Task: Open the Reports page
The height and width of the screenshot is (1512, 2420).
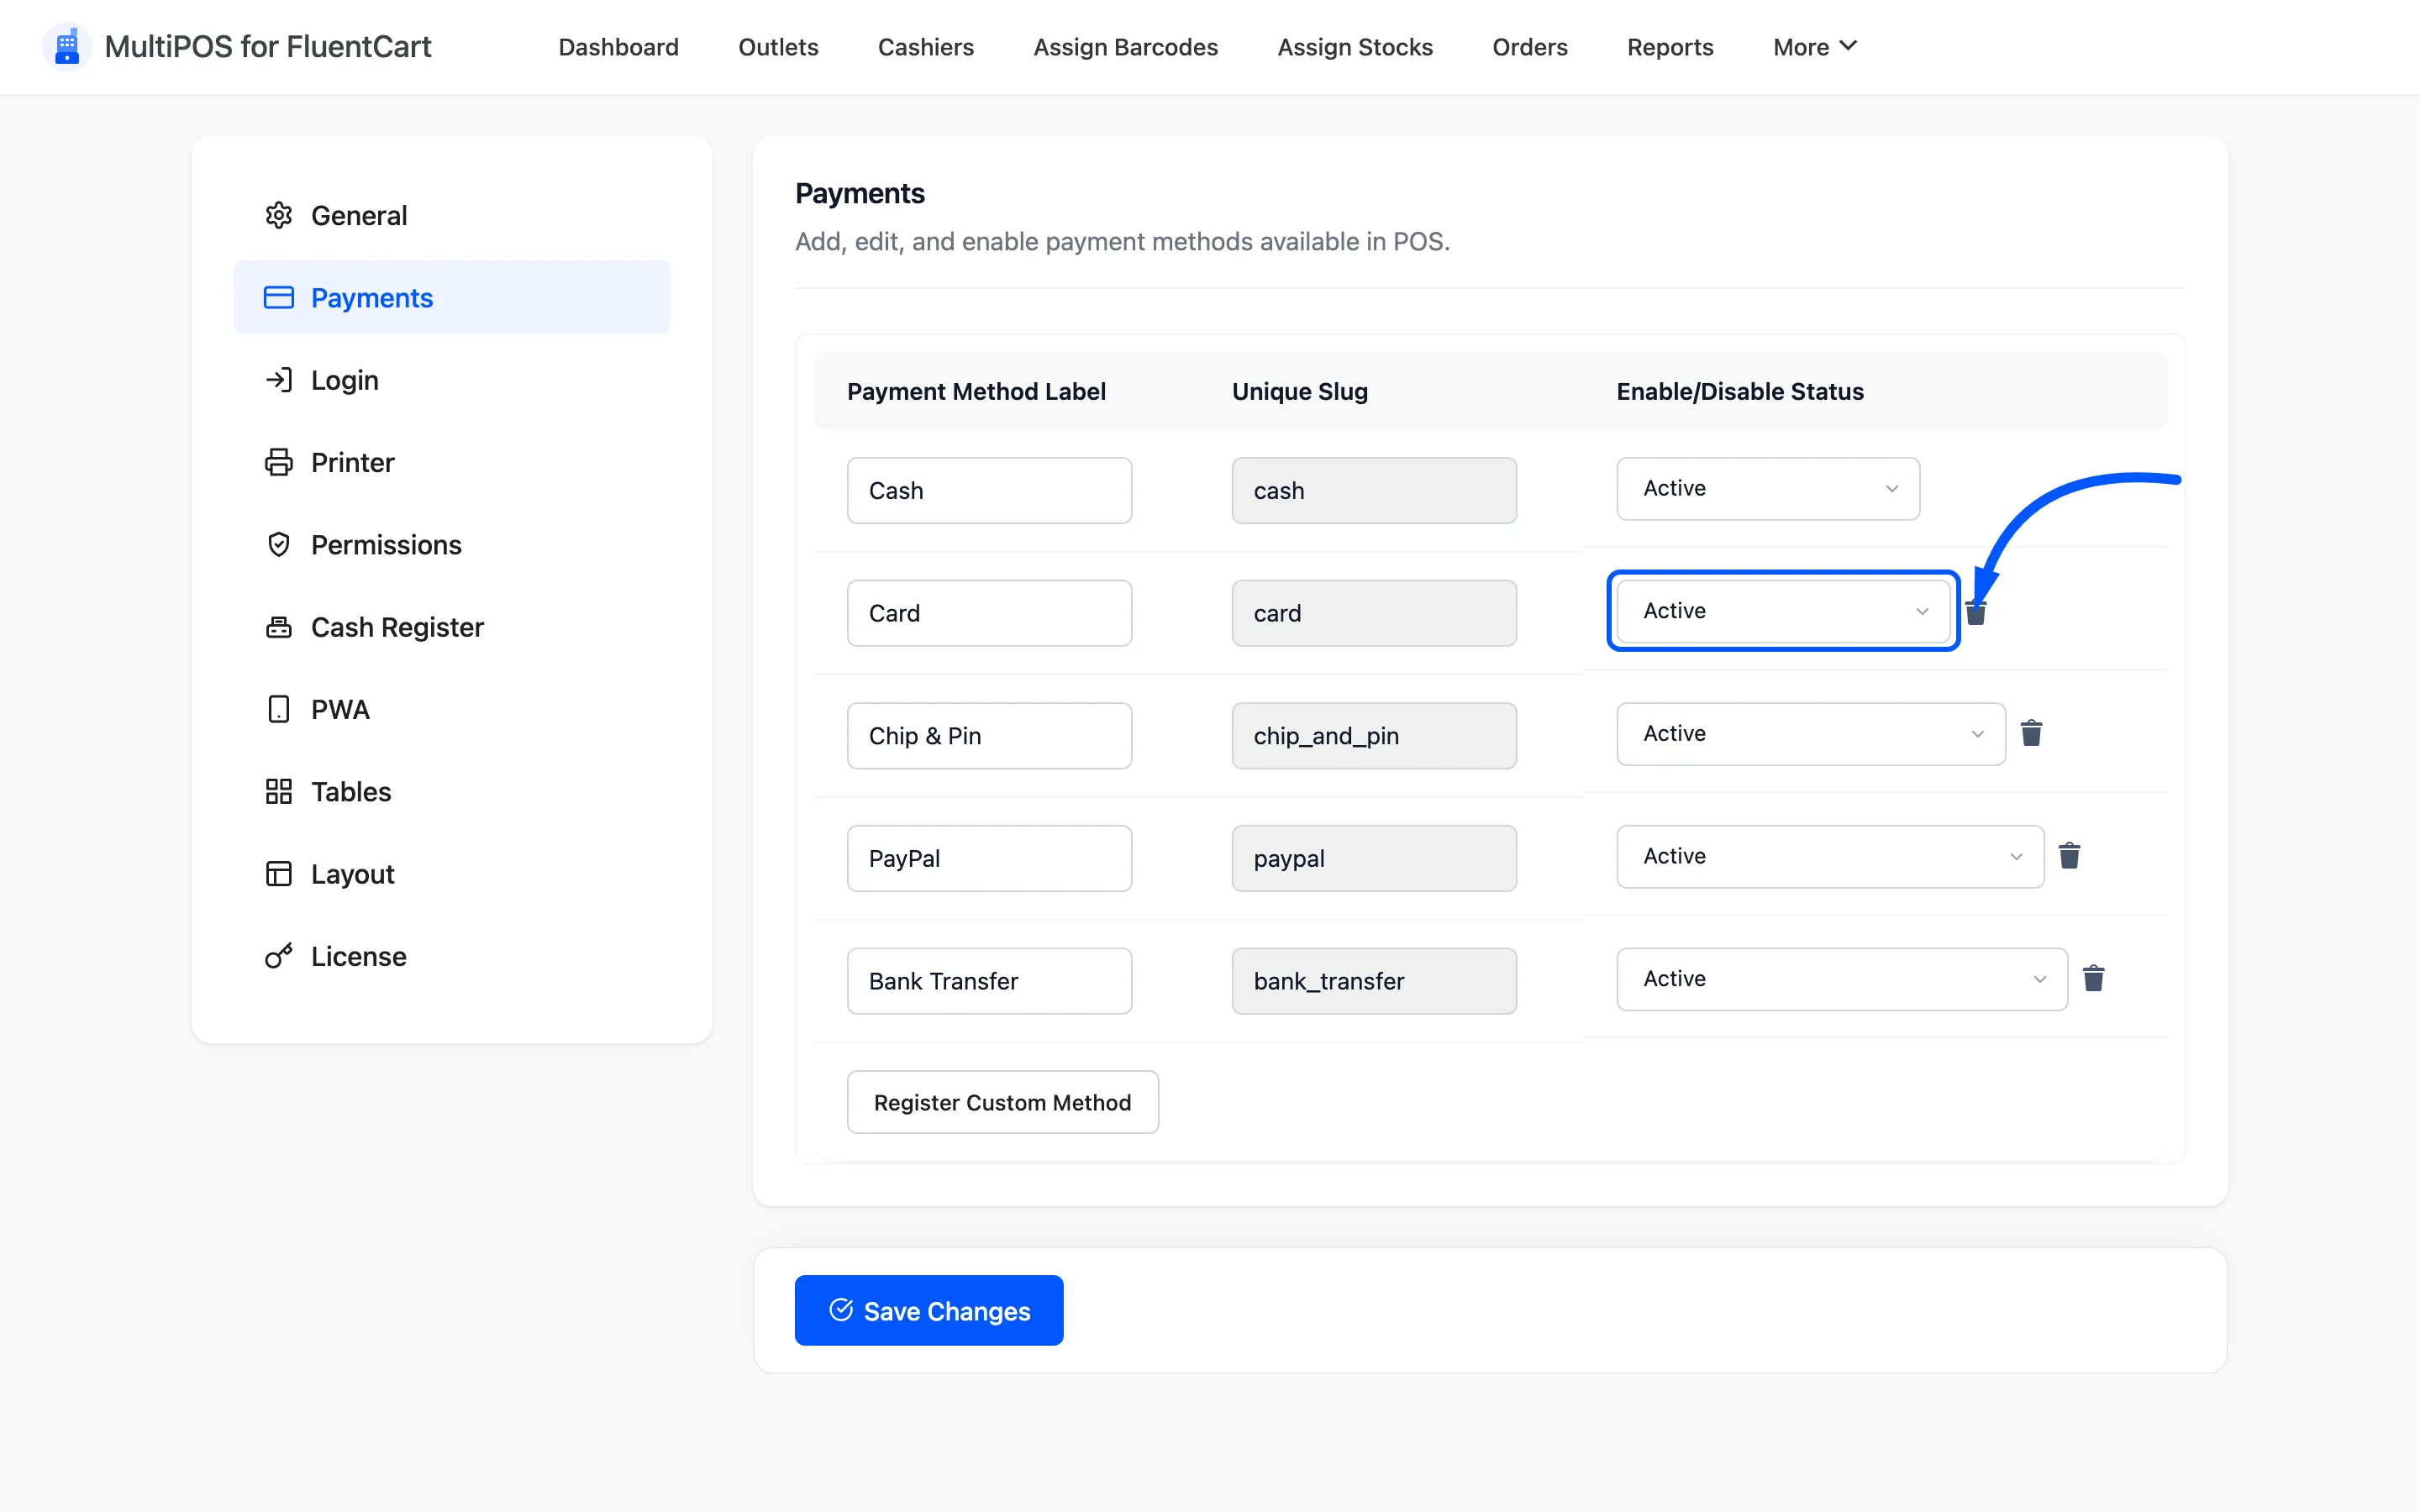Action: coord(1670,47)
